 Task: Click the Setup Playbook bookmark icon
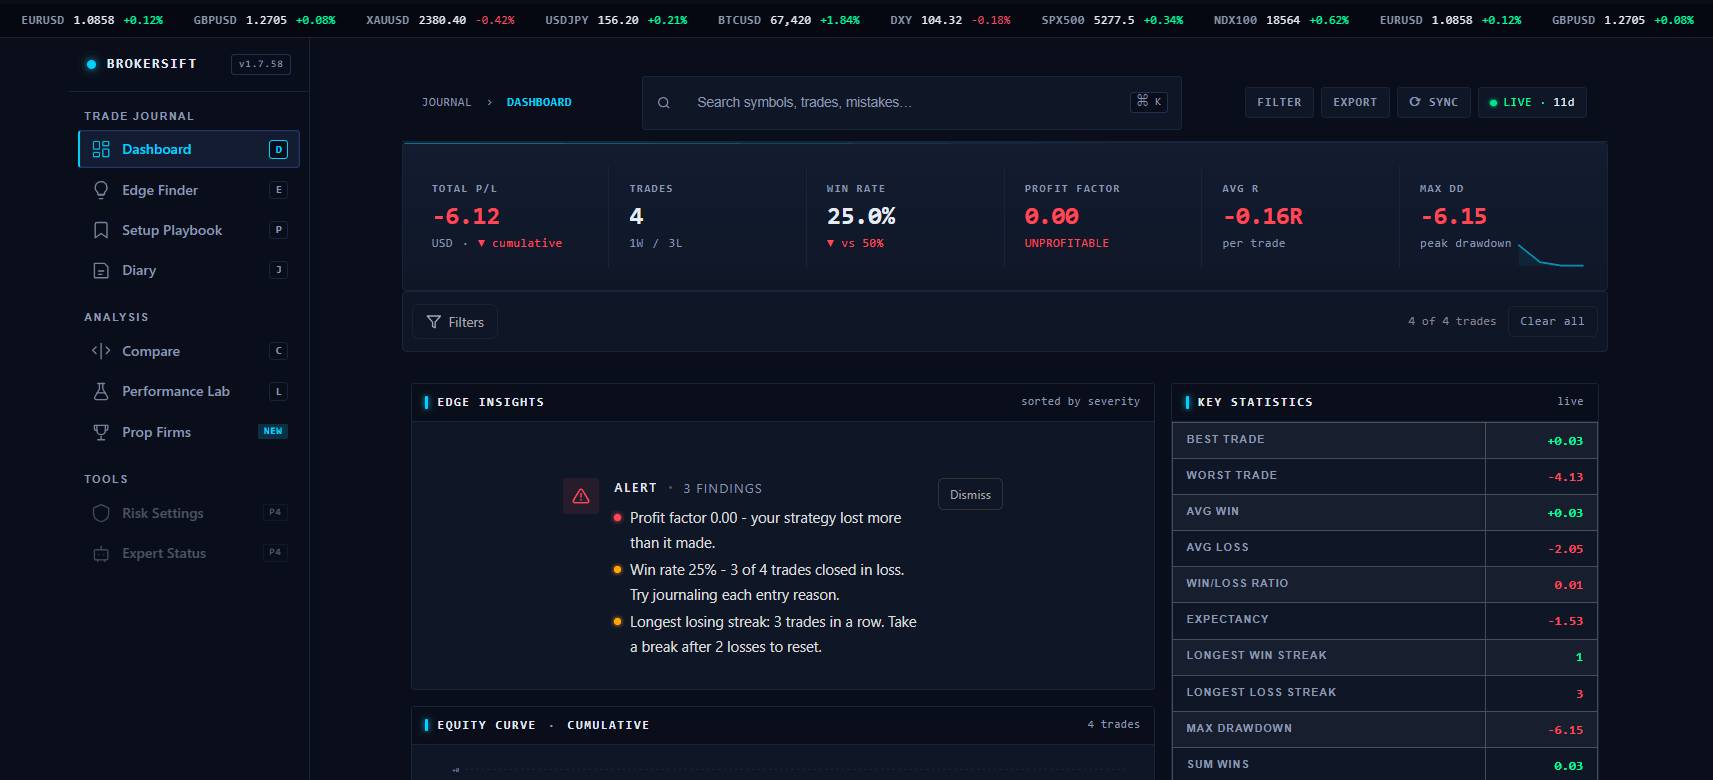[101, 230]
